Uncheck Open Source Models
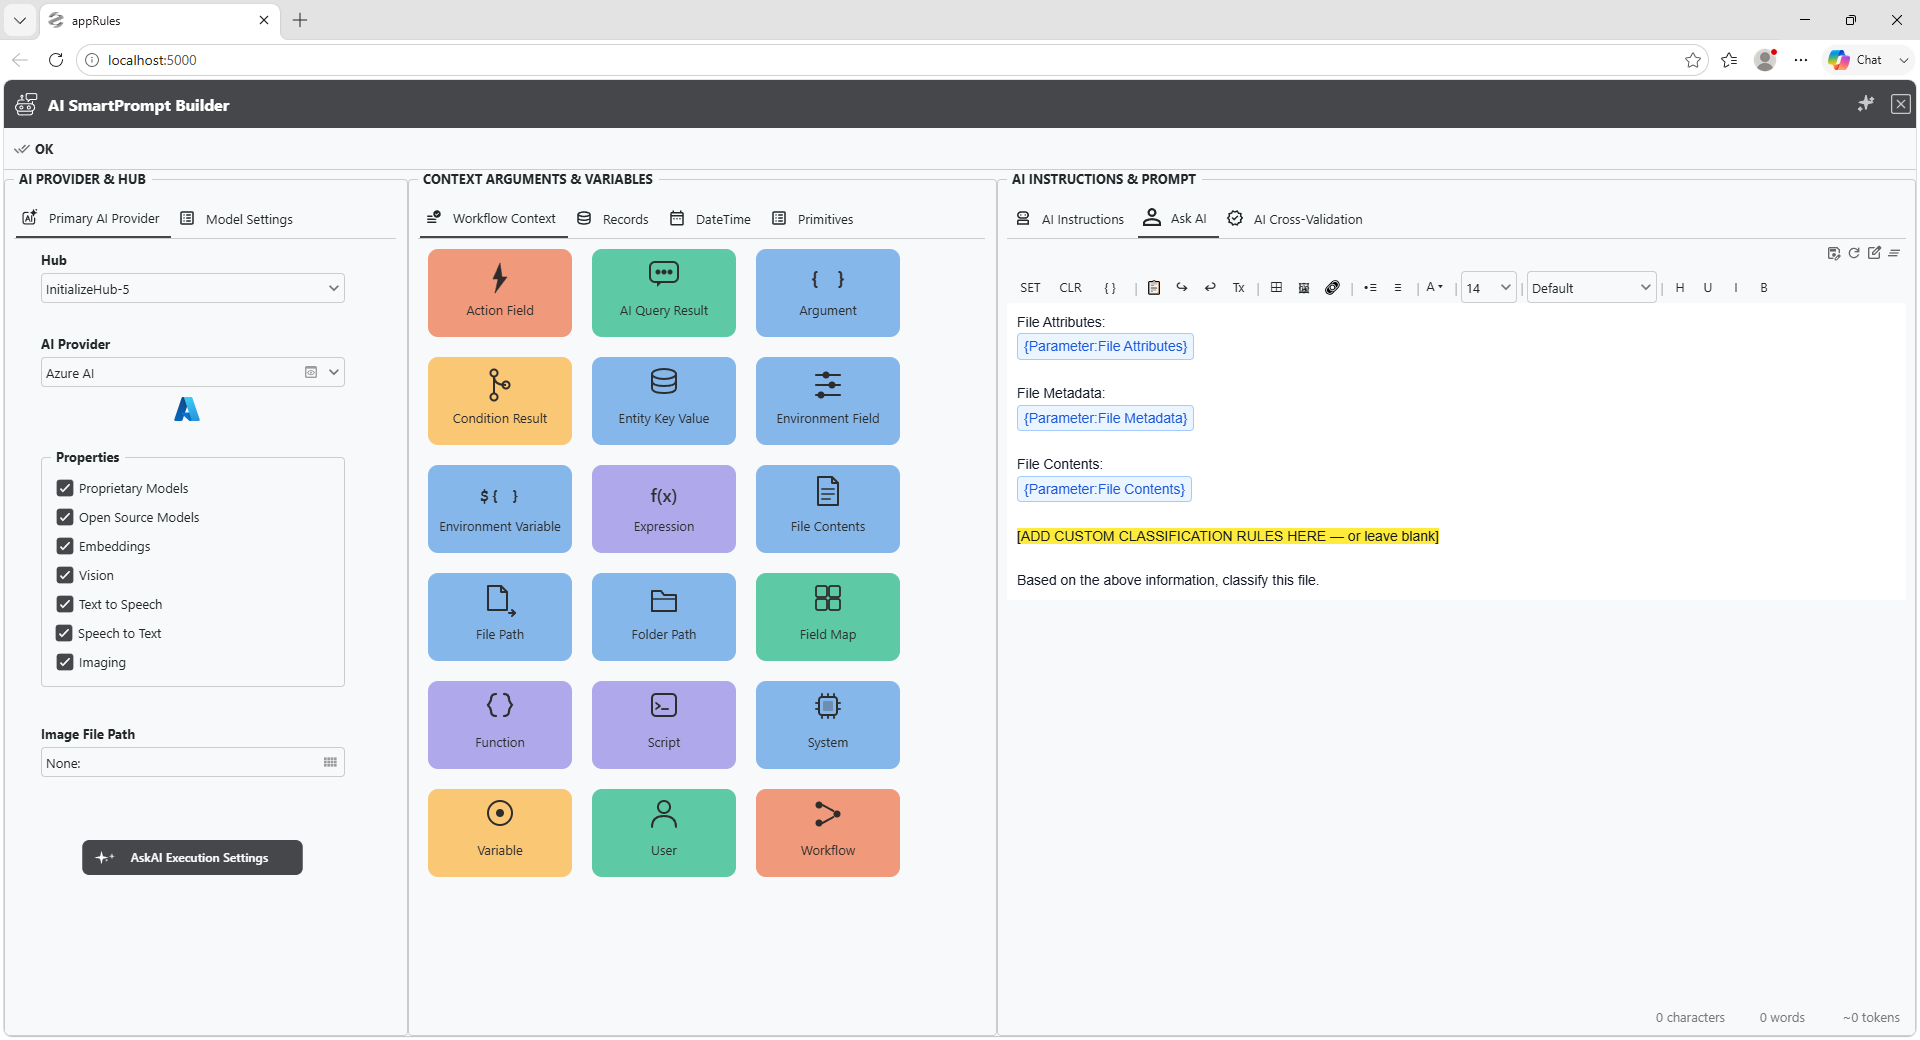The height and width of the screenshot is (1040, 1920). (65, 517)
